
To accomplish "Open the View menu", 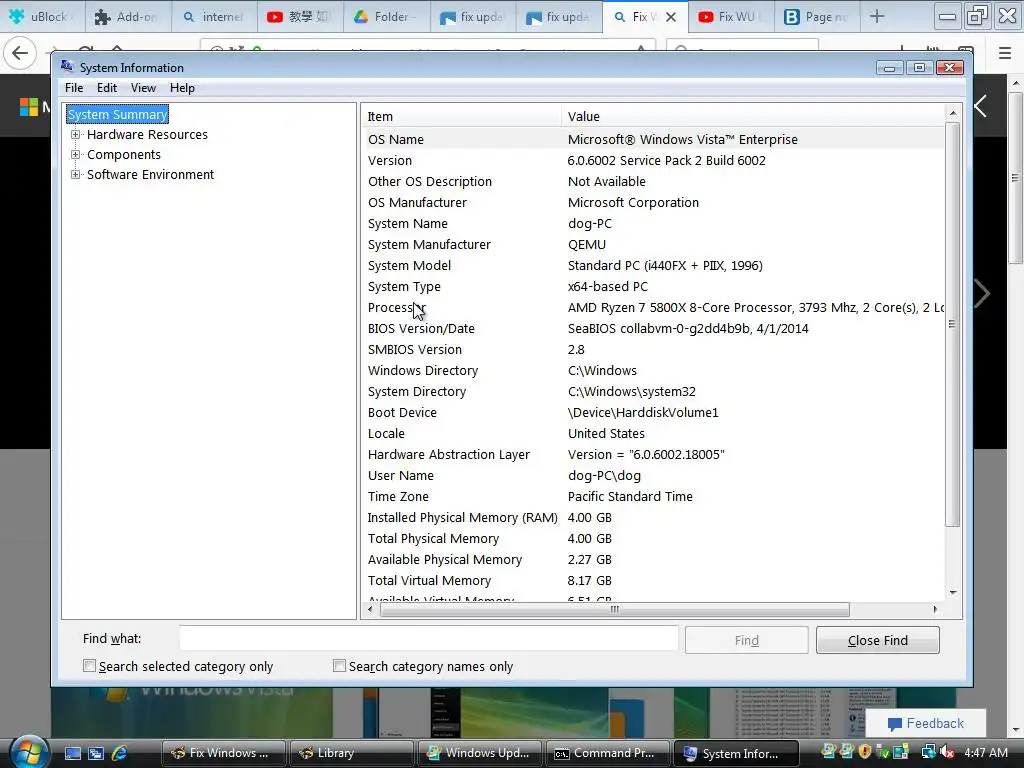I will coord(143,88).
